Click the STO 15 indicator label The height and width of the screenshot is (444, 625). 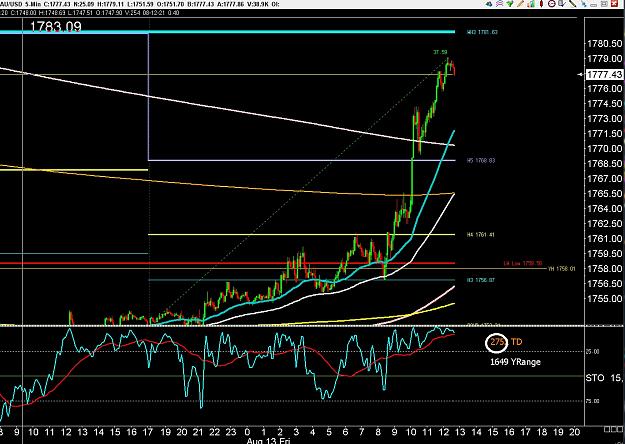(605, 377)
